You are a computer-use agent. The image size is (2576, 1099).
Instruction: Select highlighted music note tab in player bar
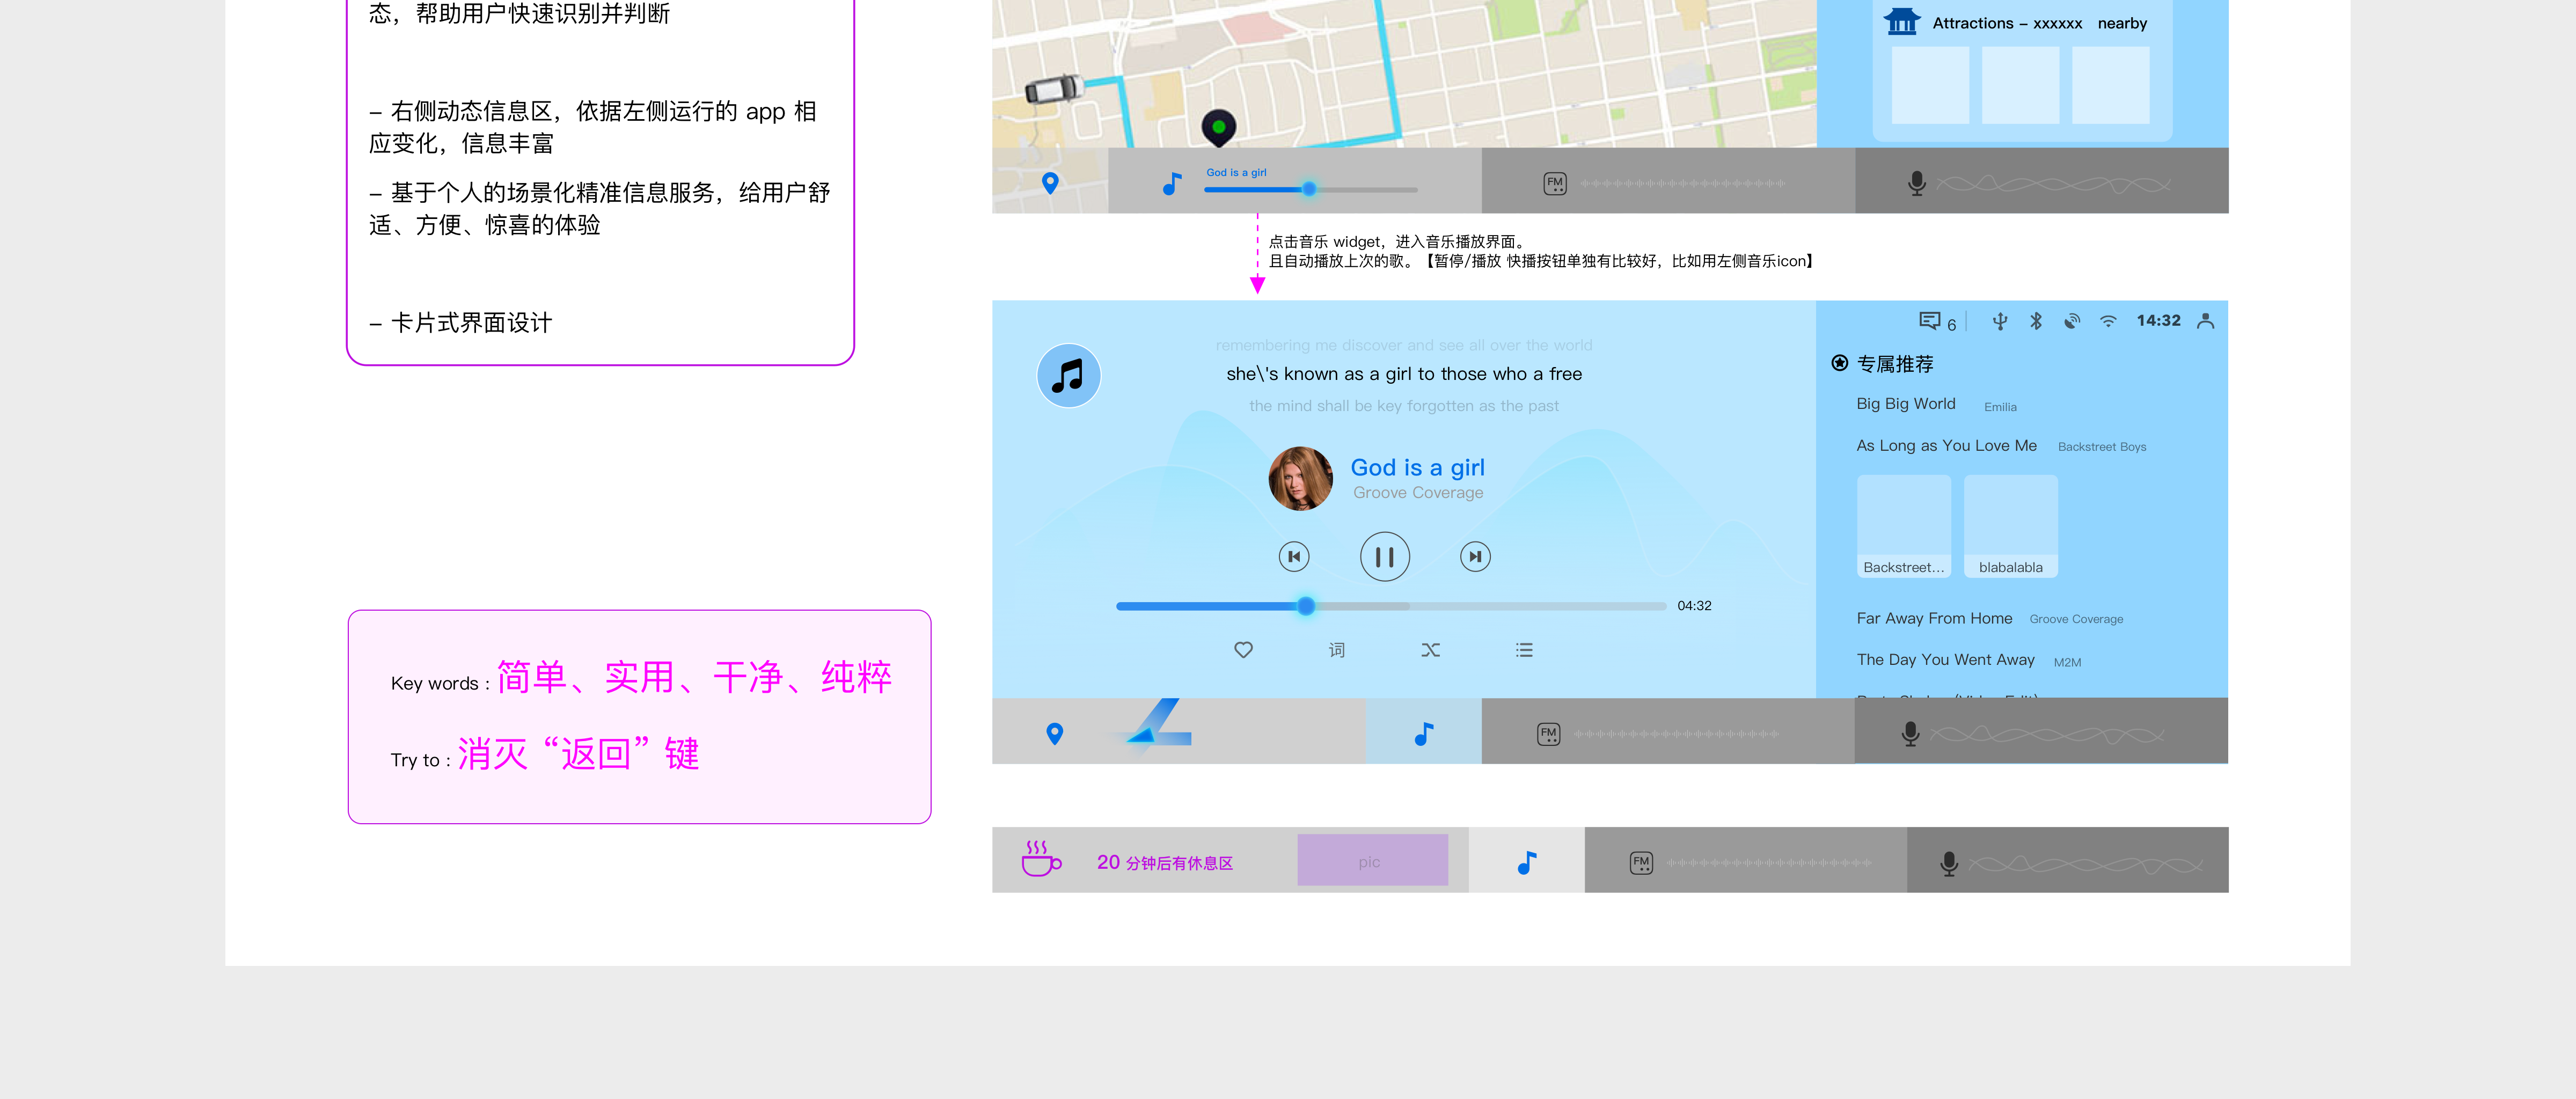pyautogui.click(x=1423, y=732)
